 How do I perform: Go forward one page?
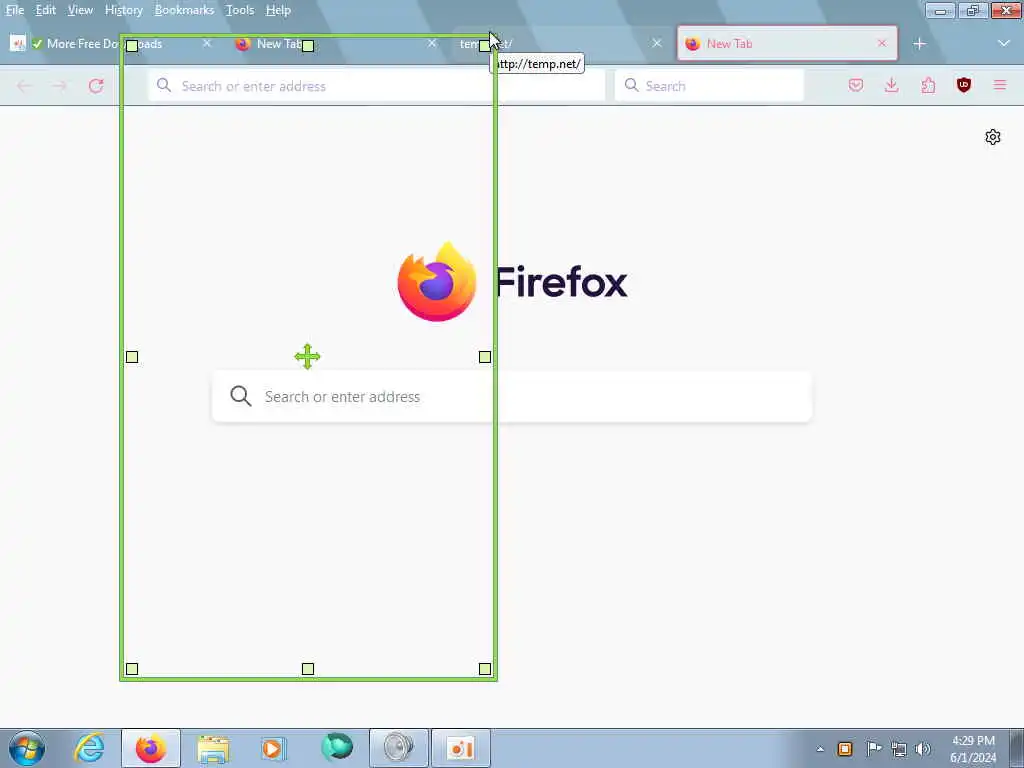point(59,86)
